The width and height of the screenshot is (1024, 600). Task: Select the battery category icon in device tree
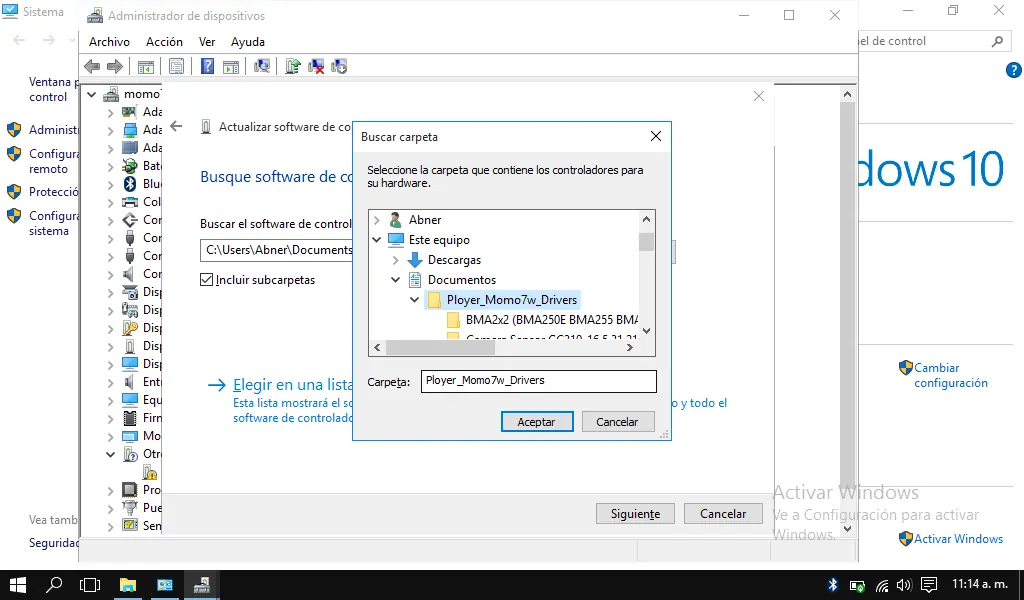(x=130, y=166)
